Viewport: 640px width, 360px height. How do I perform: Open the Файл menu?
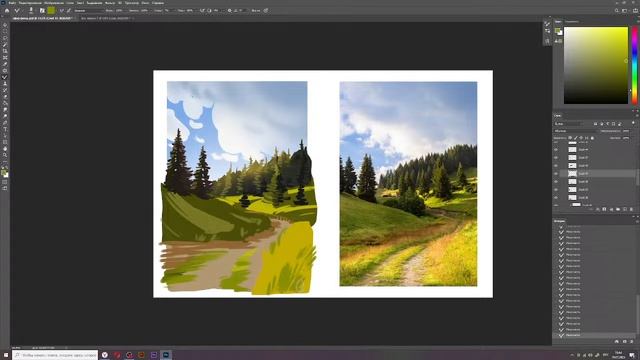12,3
